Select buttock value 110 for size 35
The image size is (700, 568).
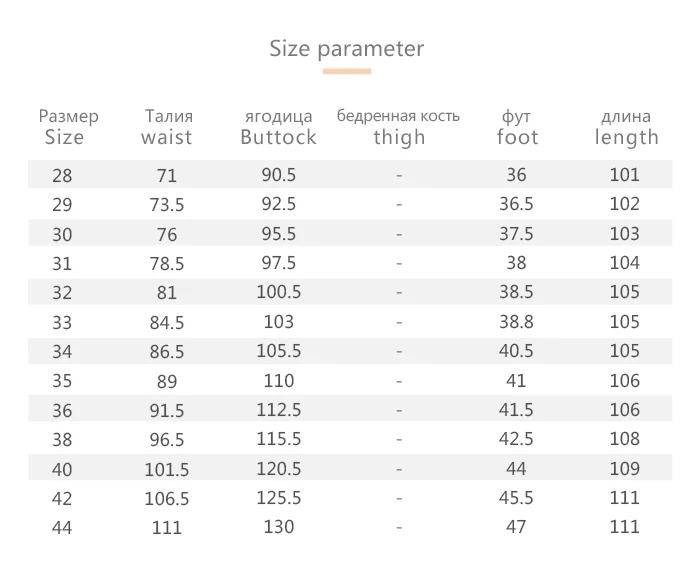279,381
